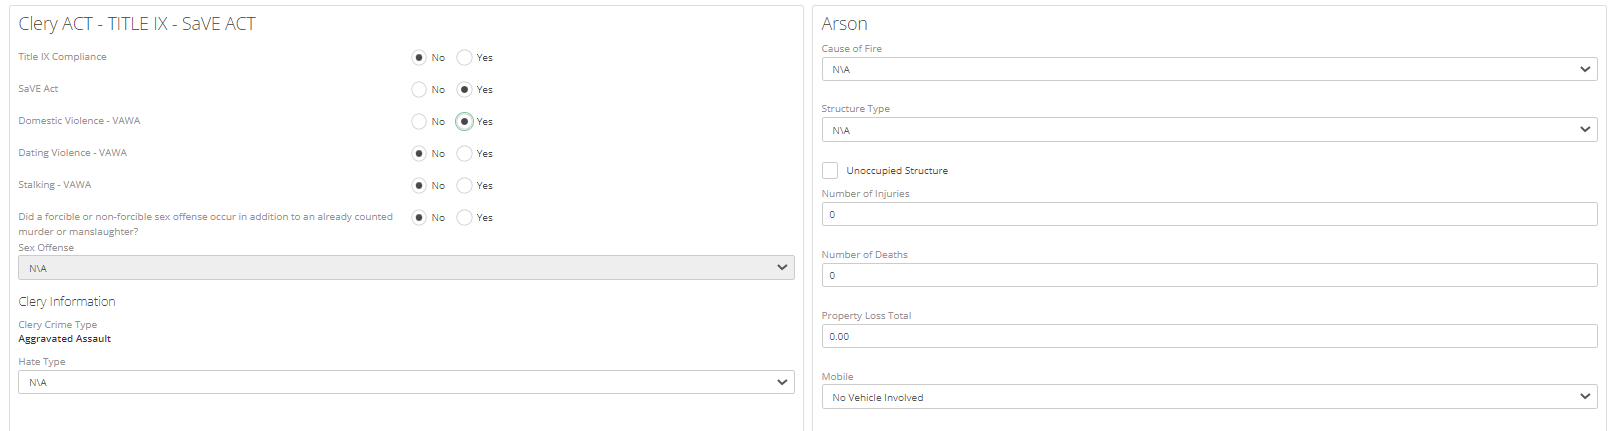
Task: Open the Cause of Fire dropdown
Action: pyautogui.click(x=1209, y=69)
